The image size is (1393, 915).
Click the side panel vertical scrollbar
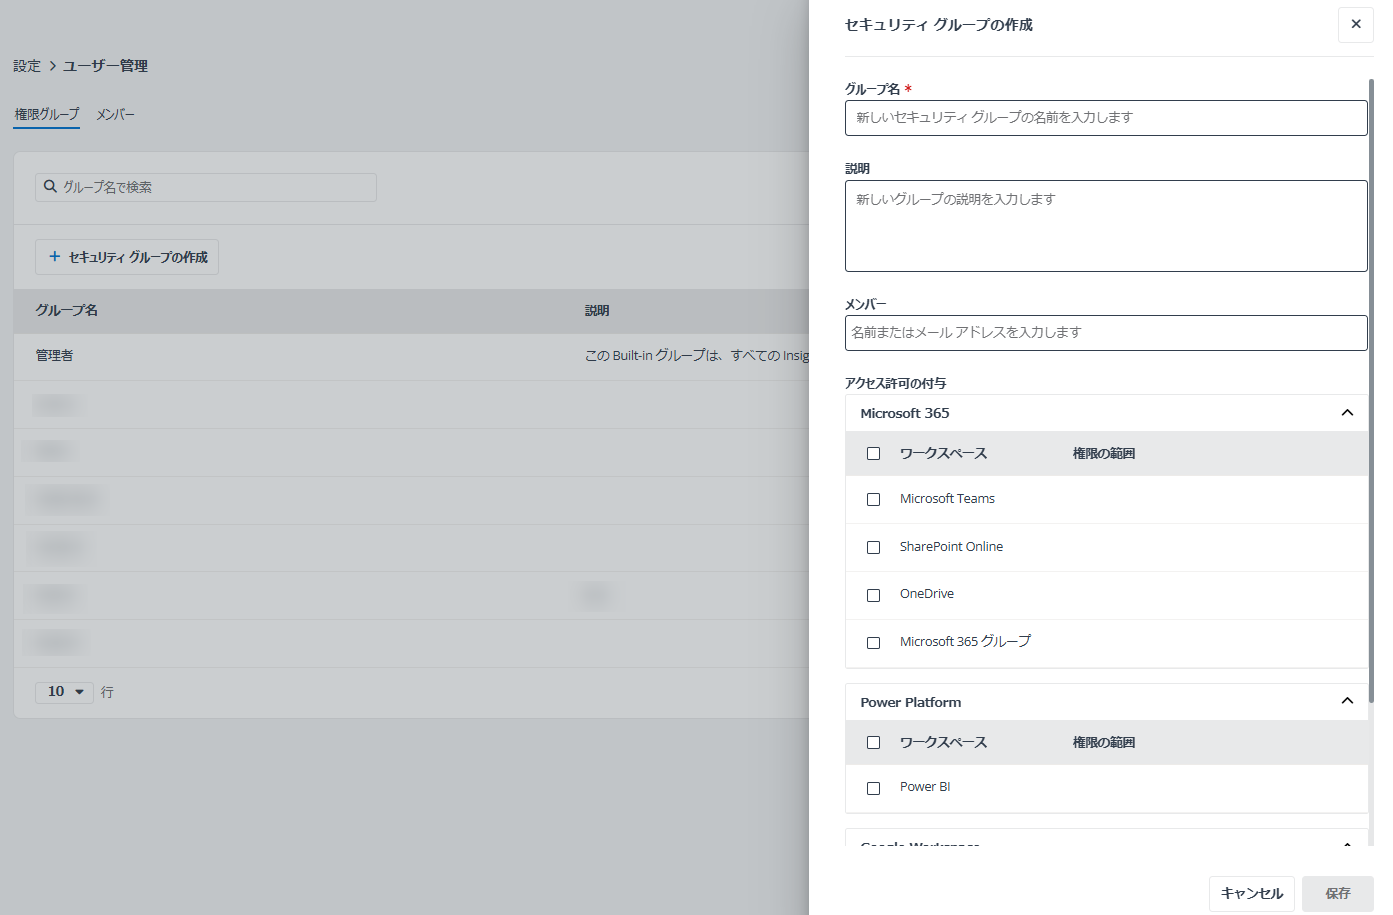click(x=1371, y=390)
